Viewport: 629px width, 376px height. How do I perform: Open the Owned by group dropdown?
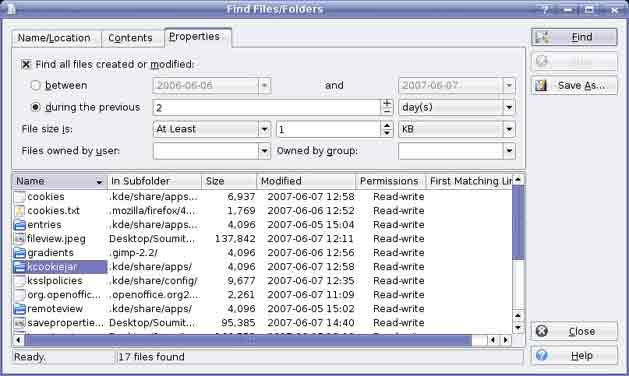pos(509,151)
